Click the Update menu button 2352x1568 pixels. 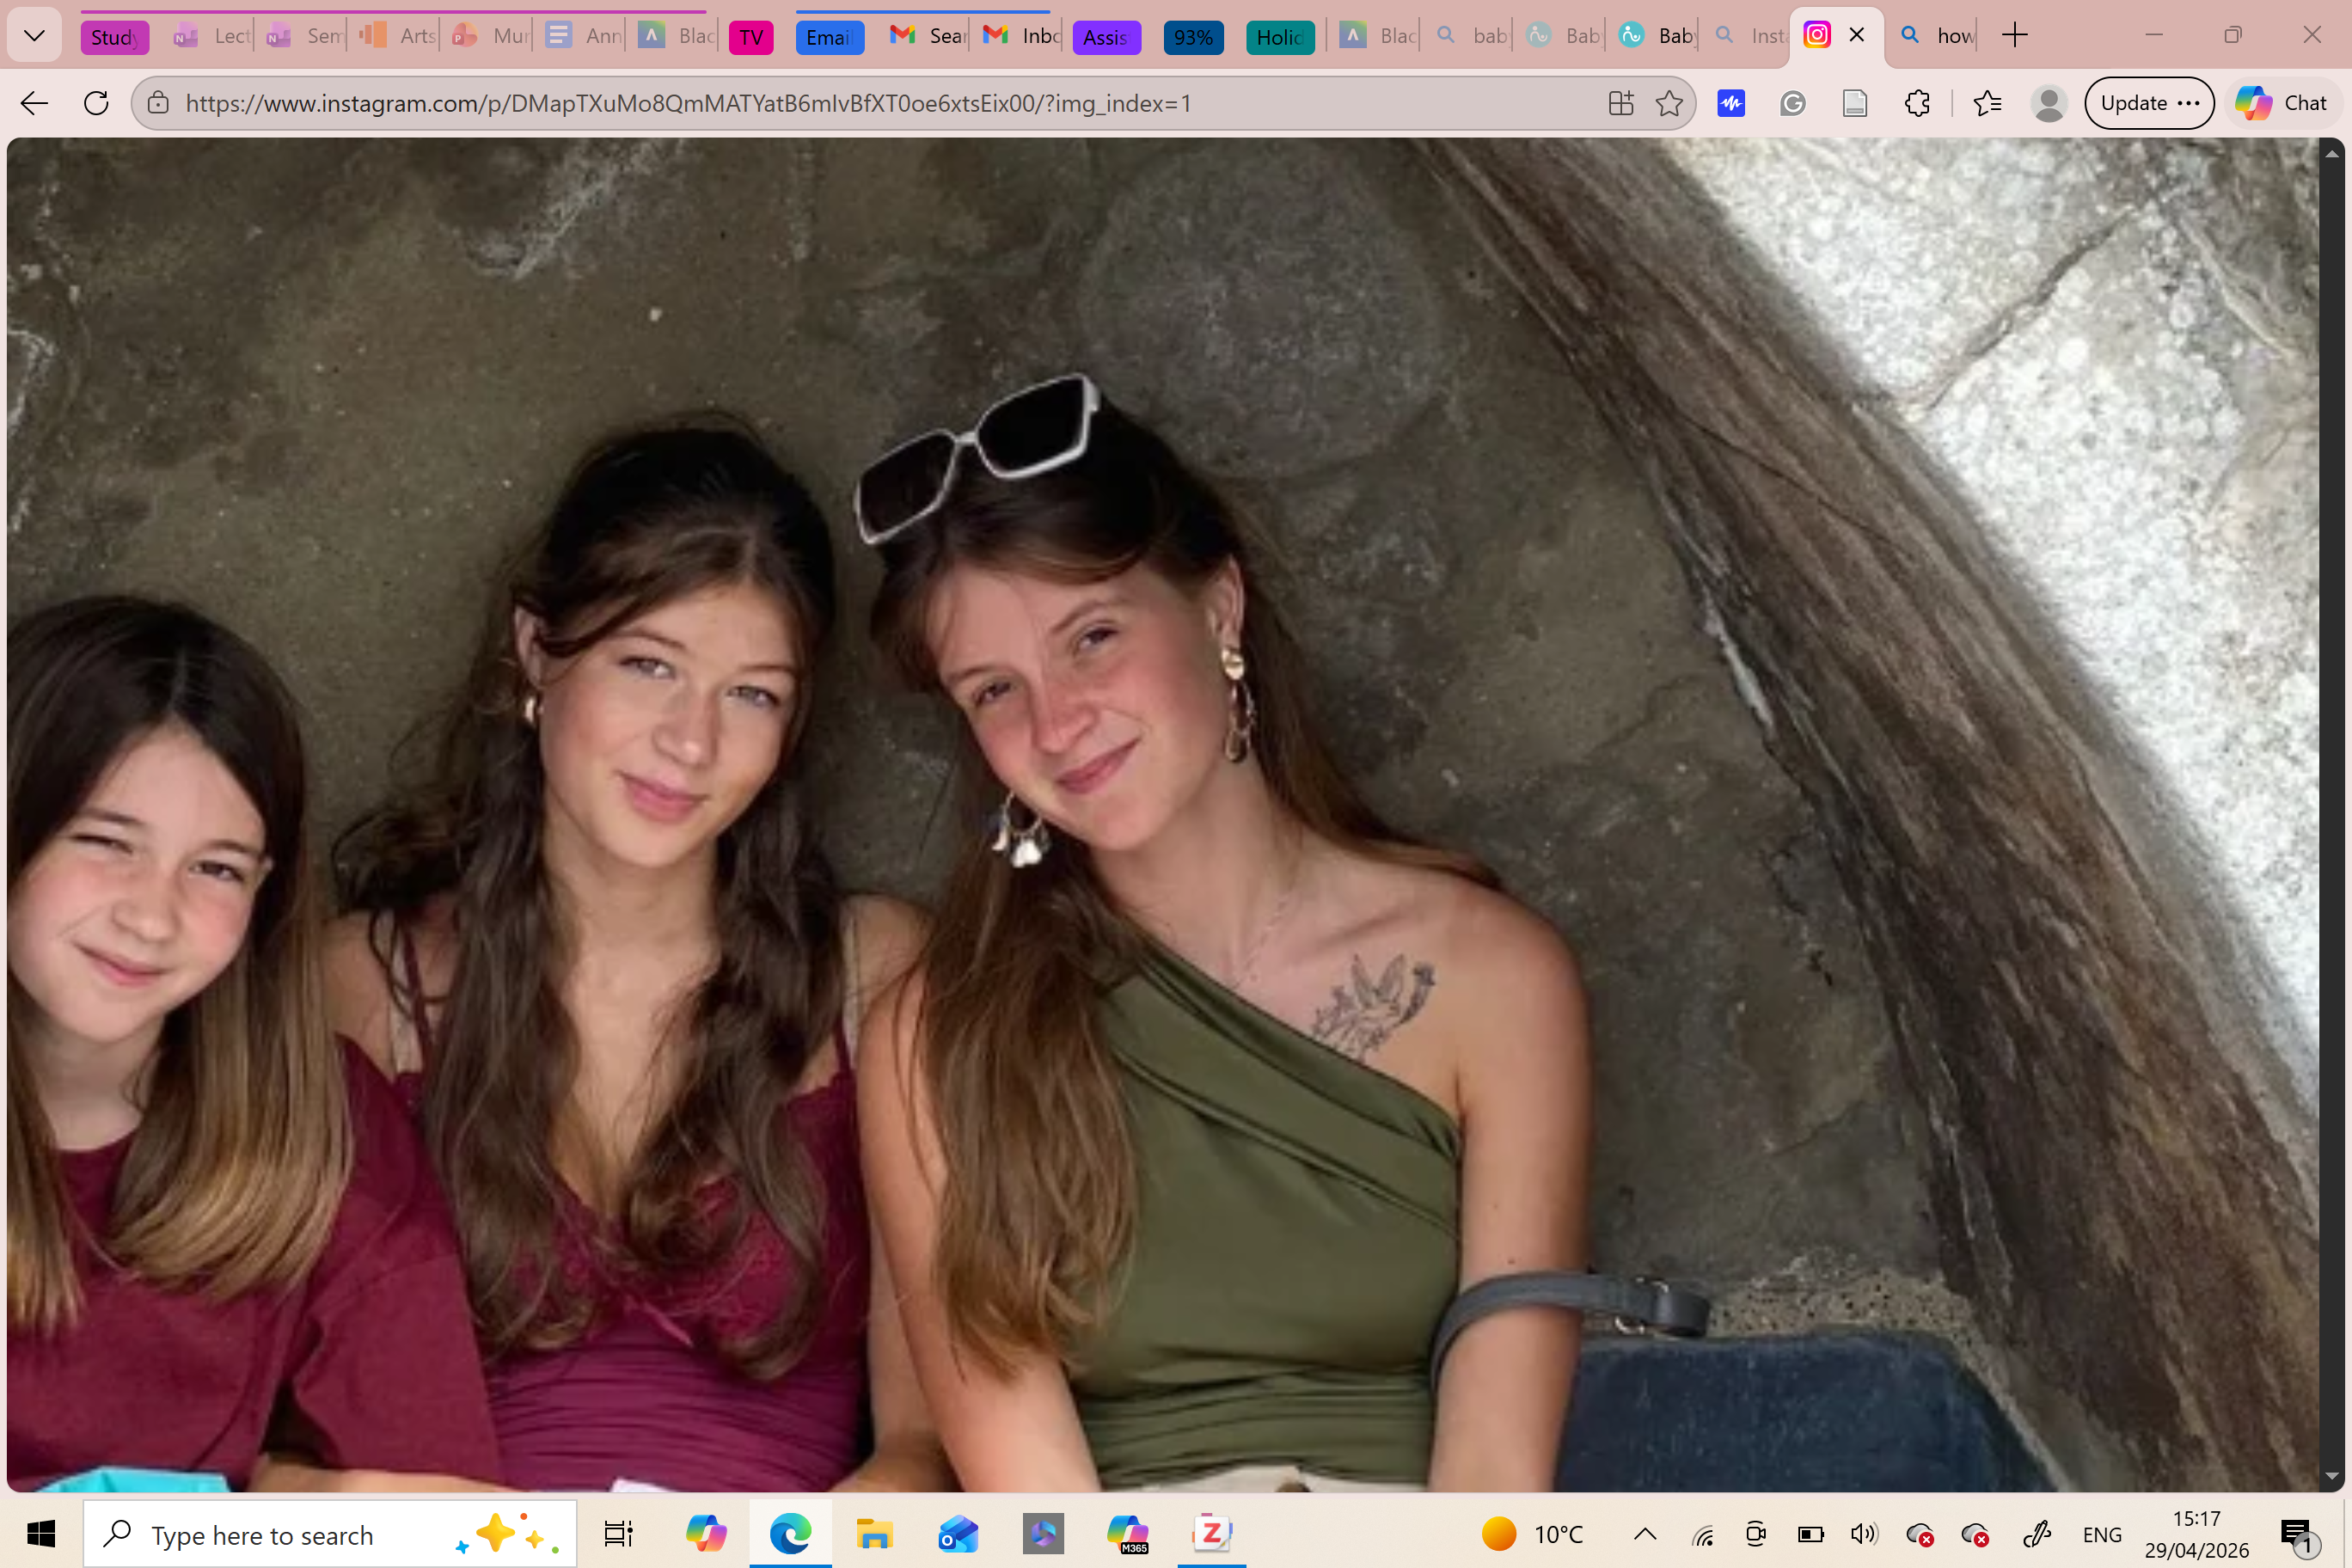[x=2149, y=103]
